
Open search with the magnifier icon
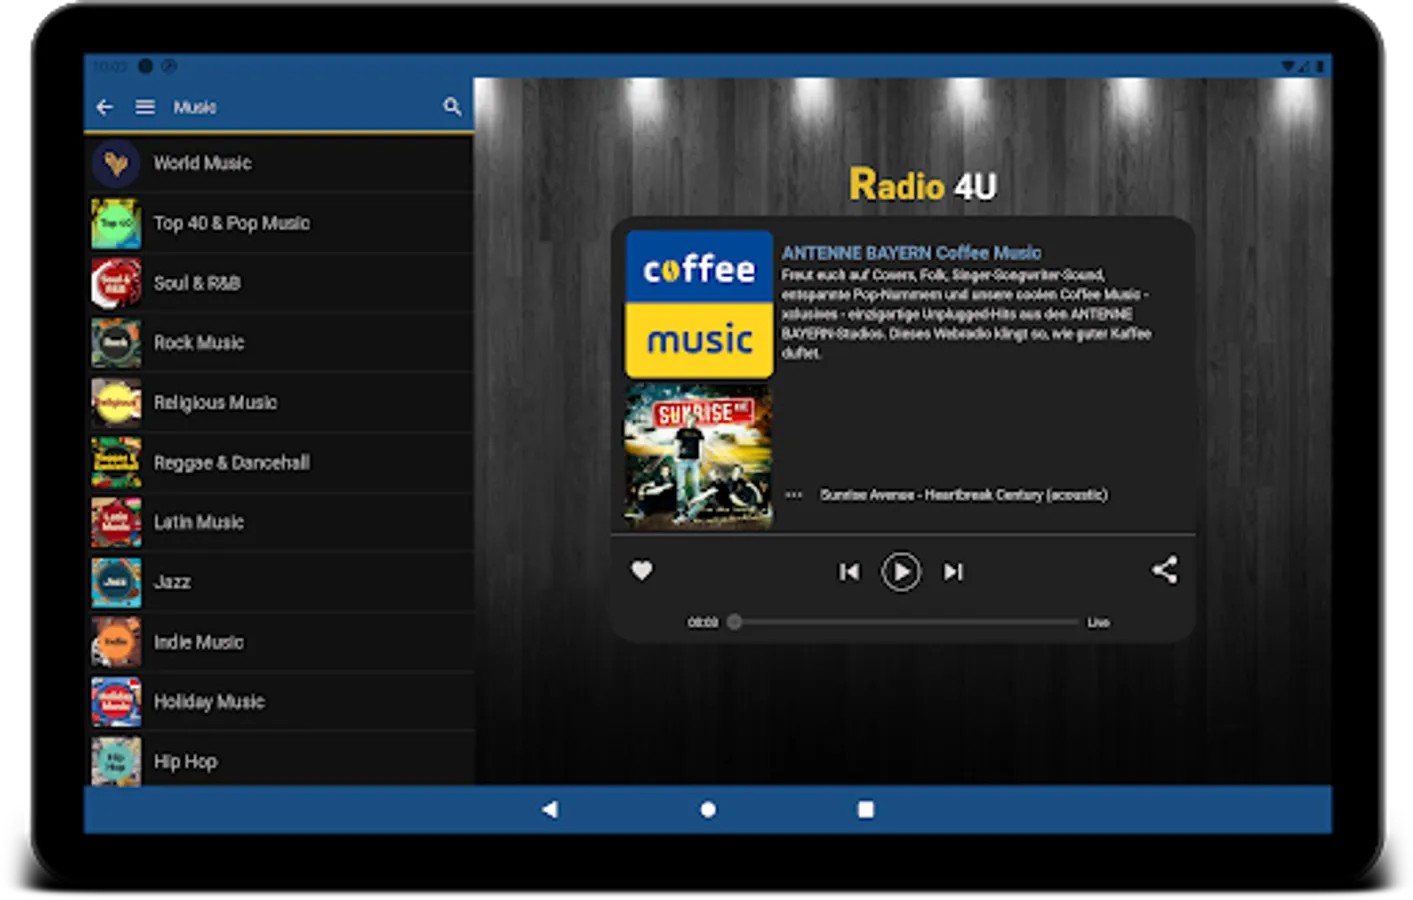[x=452, y=106]
